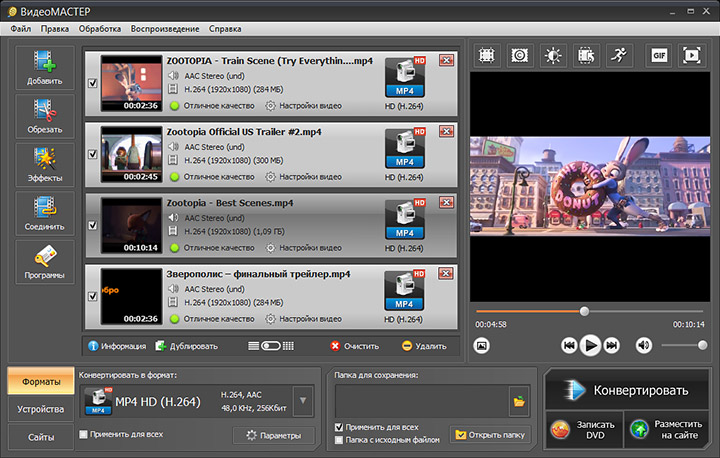The width and height of the screenshot is (720, 458).
Task: Open the Эффекты effects tool
Action: pos(45,164)
